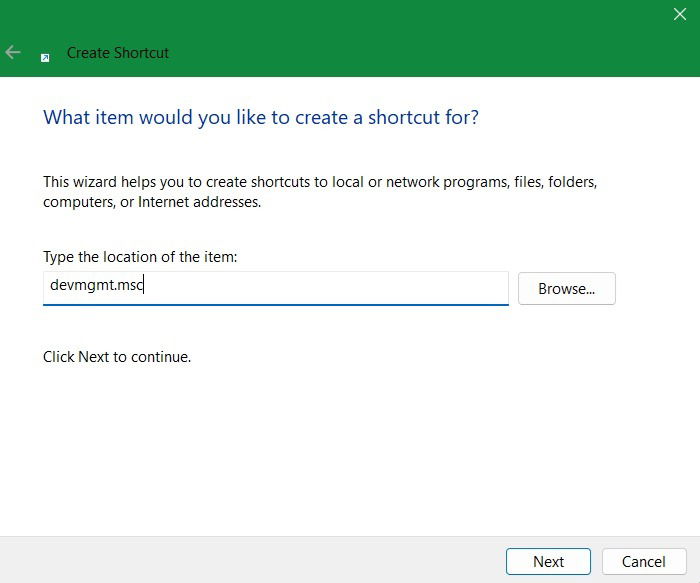The width and height of the screenshot is (700, 583).
Task: Click the location input field
Action: (x=275, y=288)
